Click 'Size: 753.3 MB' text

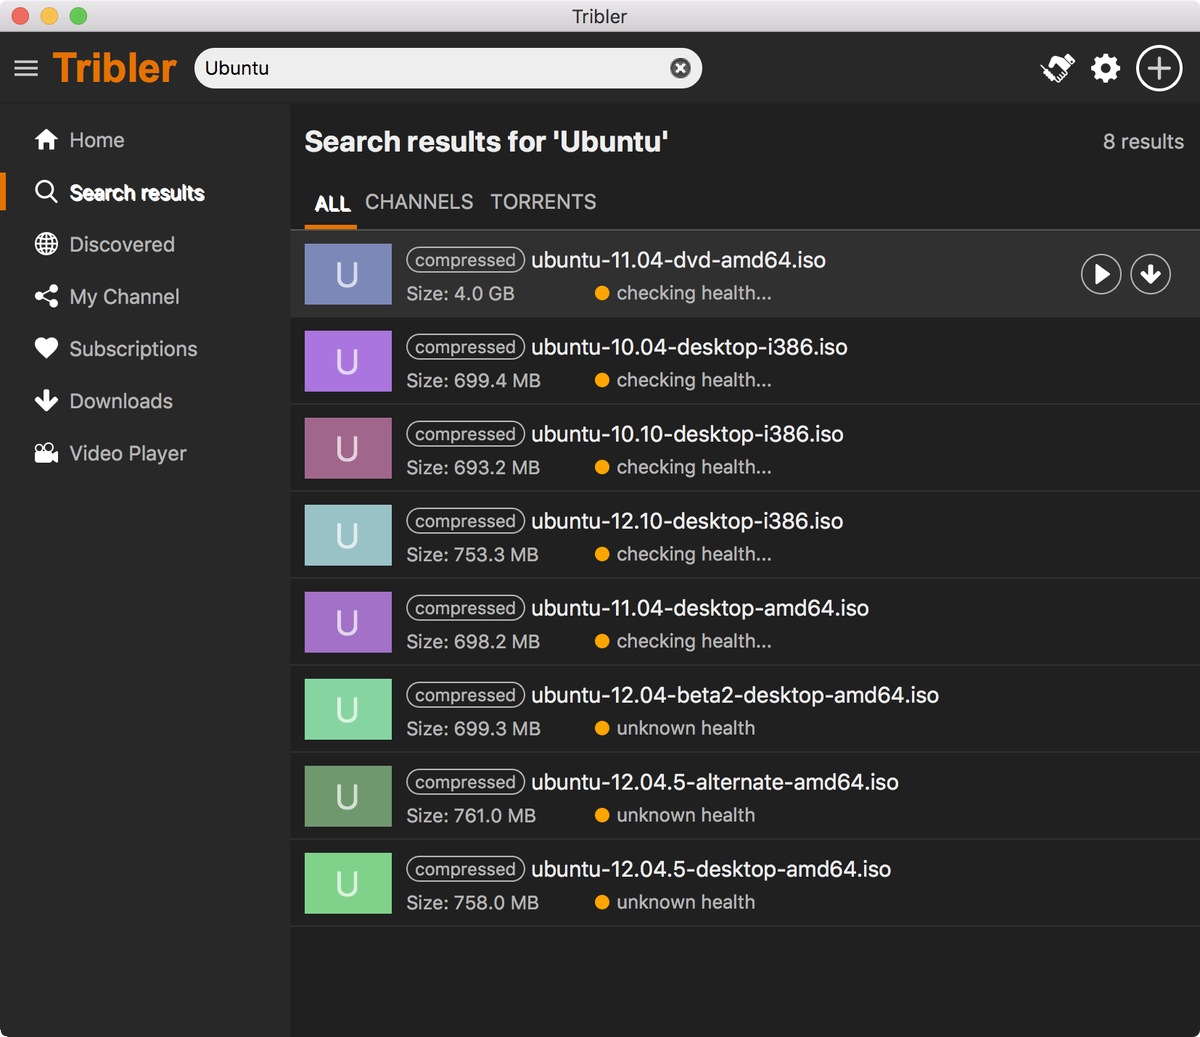click(x=472, y=554)
